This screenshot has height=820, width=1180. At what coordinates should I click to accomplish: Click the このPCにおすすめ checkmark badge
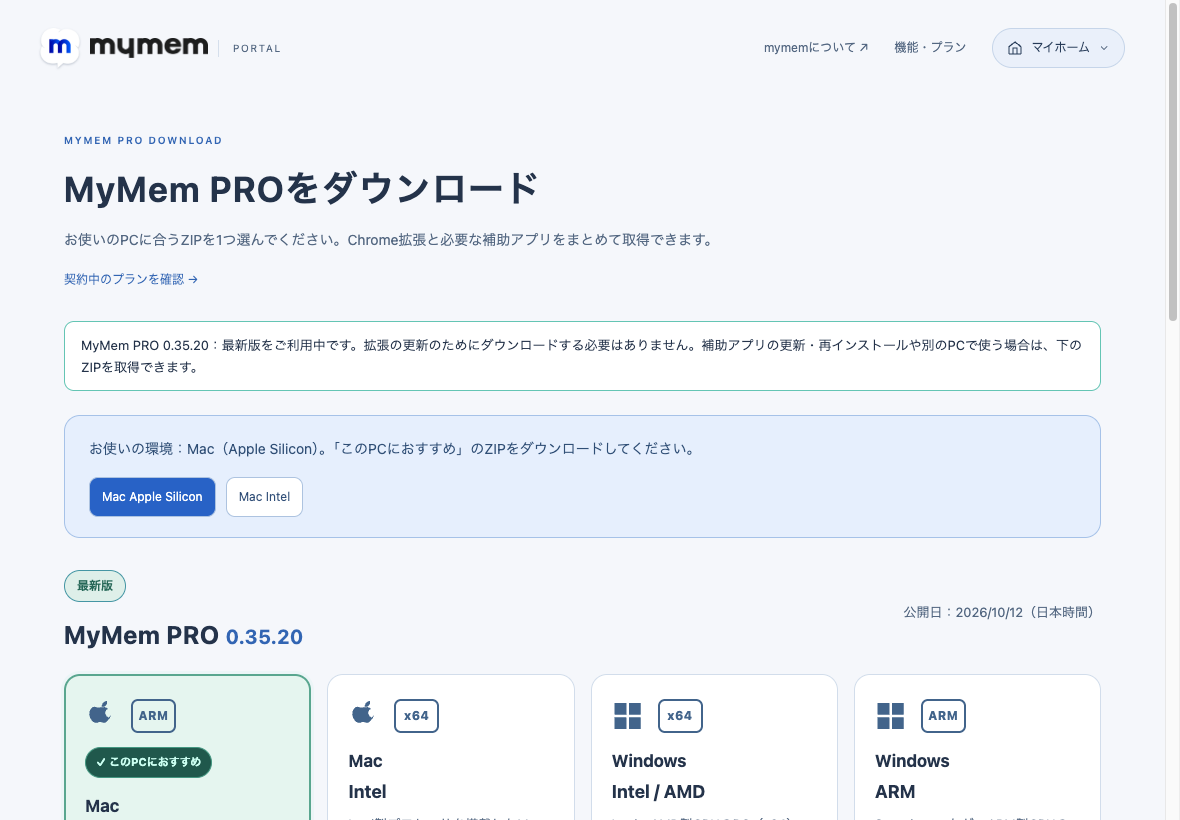148,762
